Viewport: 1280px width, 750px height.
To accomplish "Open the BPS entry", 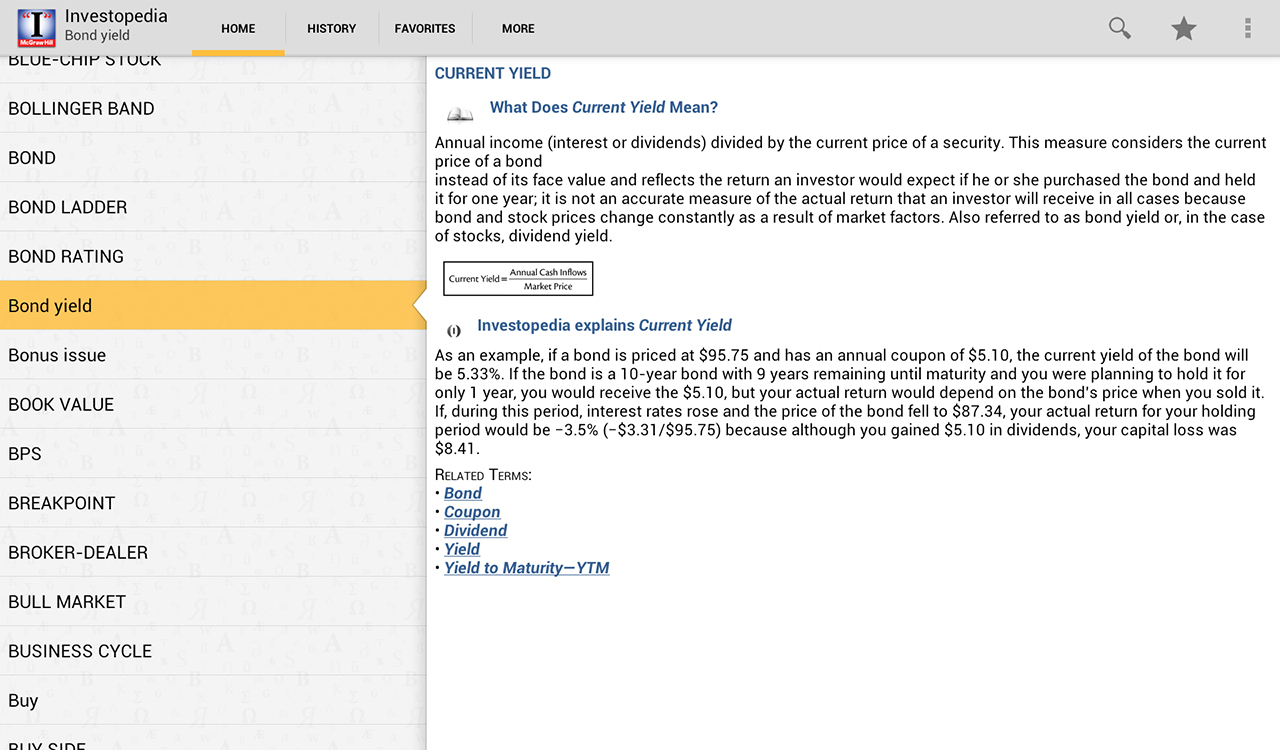I will pyautogui.click(x=213, y=454).
